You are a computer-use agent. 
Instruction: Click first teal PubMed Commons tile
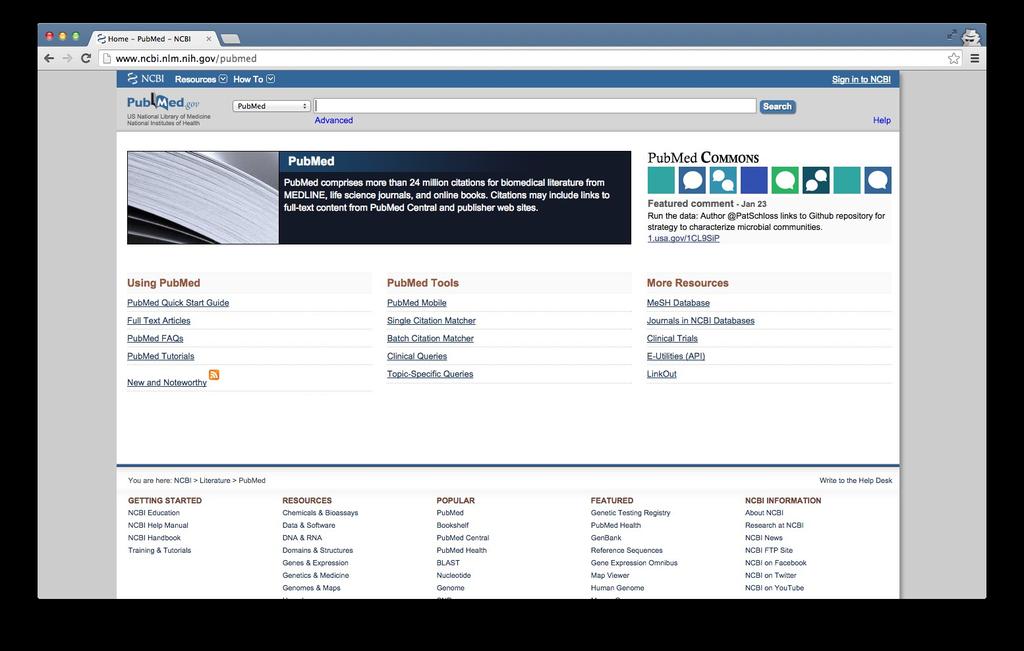click(x=661, y=180)
